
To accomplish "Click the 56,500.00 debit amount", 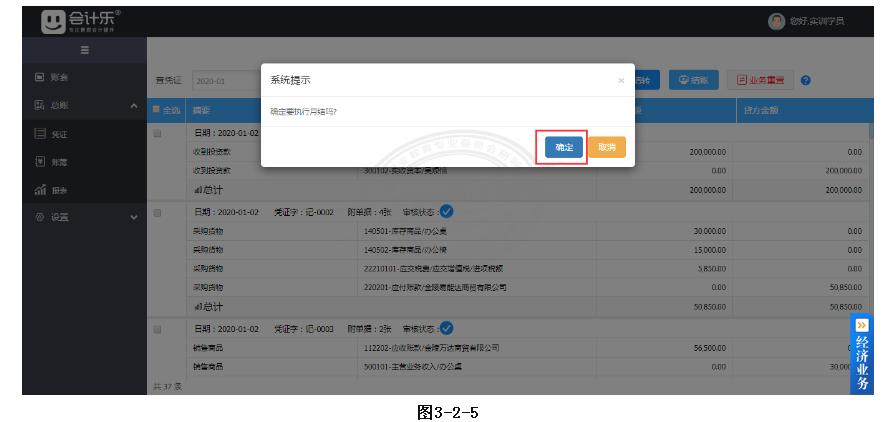I will click(x=710, y=348).
